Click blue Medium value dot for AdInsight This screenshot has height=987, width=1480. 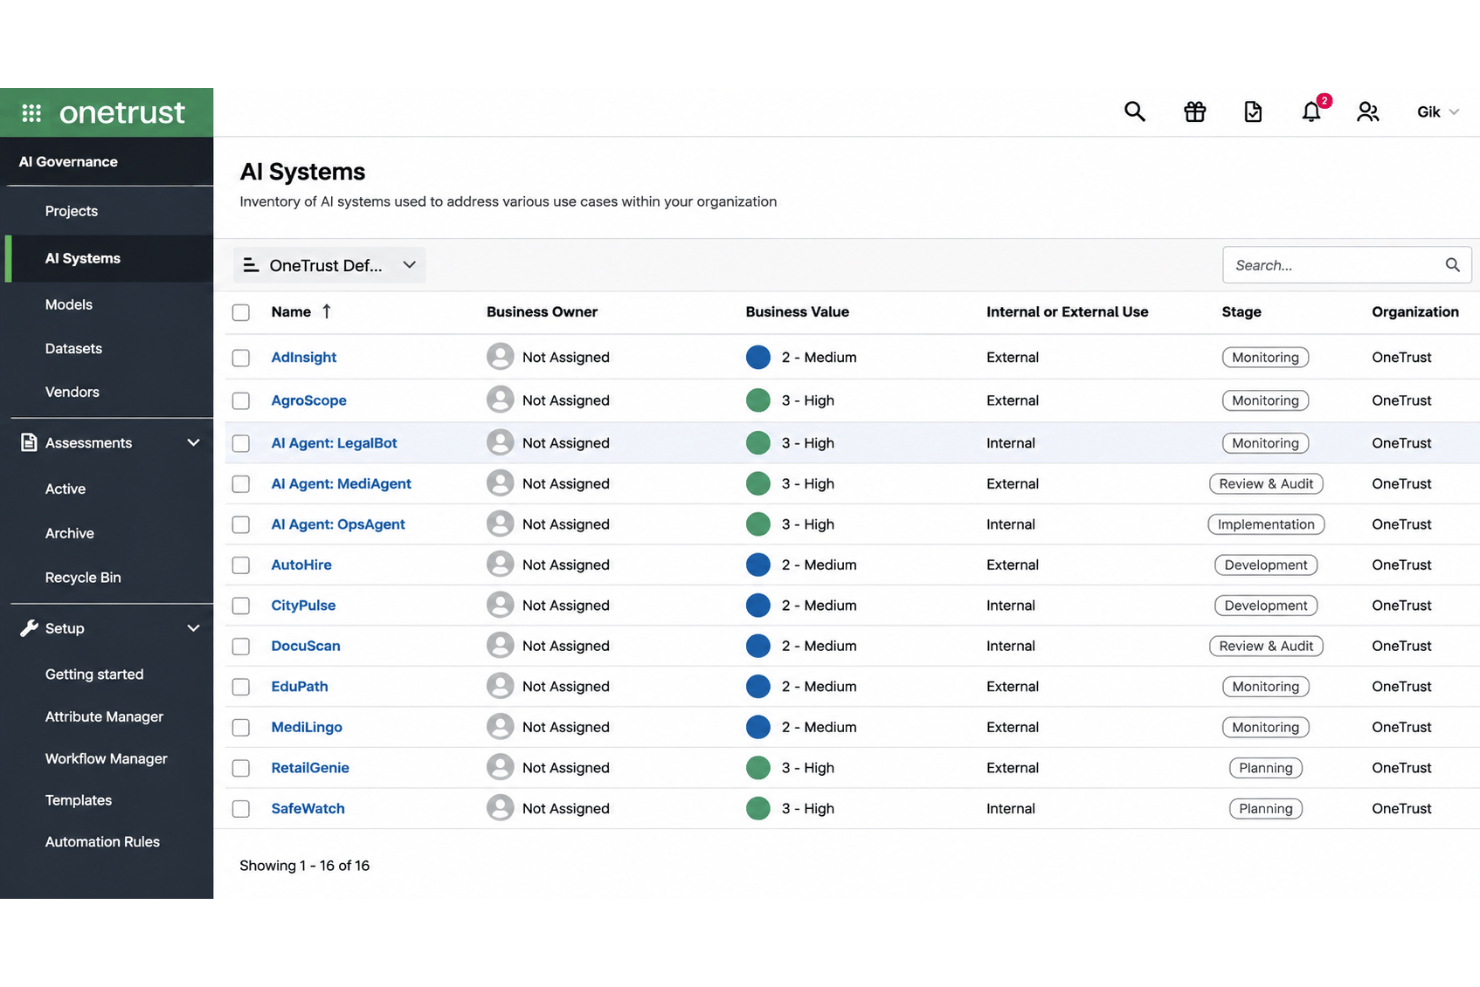tap(758, 357)
